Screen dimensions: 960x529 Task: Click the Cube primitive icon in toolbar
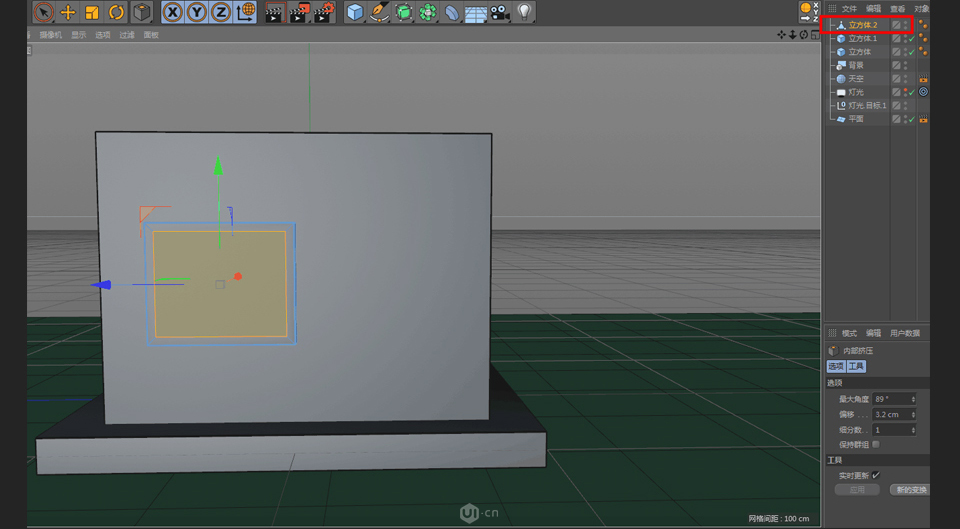(x=355, y=12)
